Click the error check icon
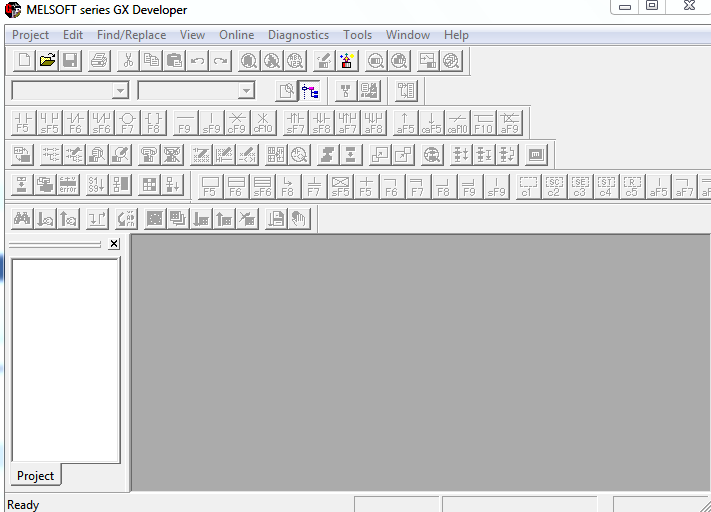This screenshot has height=512, width=711. (x=68, y=185)
